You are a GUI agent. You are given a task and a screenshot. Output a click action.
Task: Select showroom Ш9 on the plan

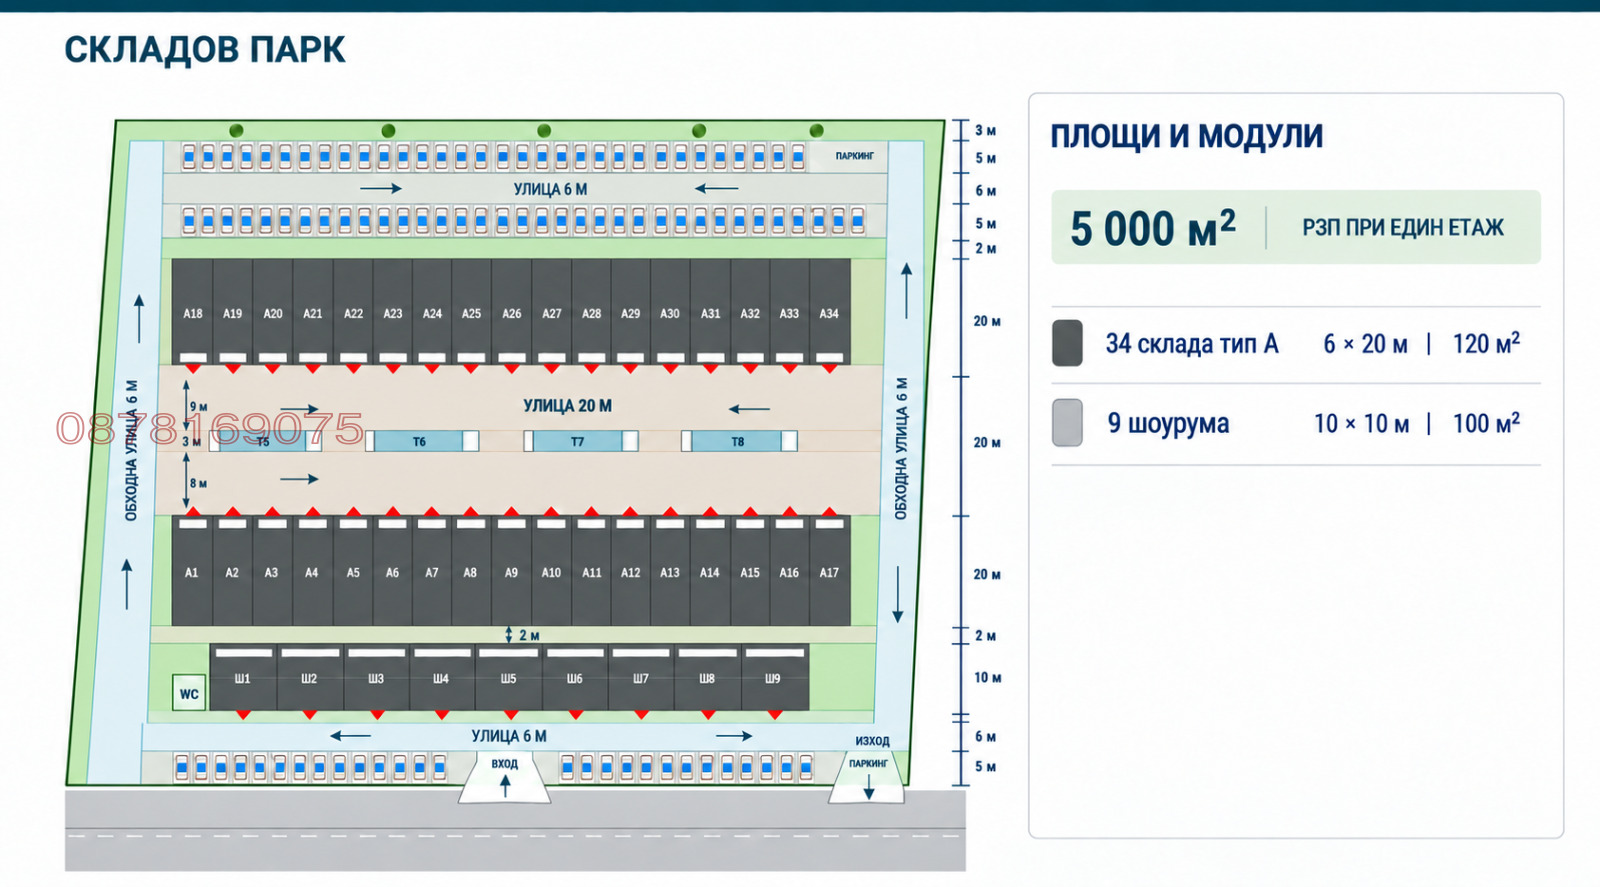coord(774,678)
